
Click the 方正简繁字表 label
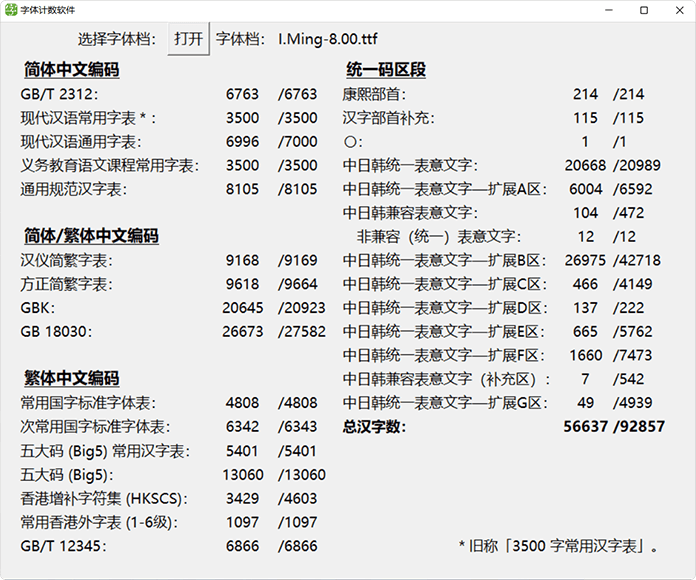(67, 284)
